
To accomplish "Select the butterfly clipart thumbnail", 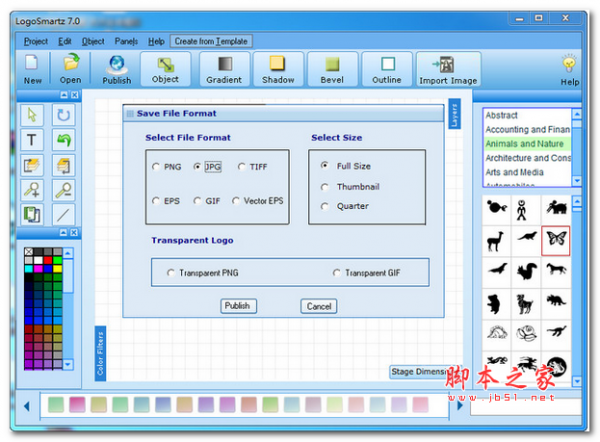I will pos(556,241).
